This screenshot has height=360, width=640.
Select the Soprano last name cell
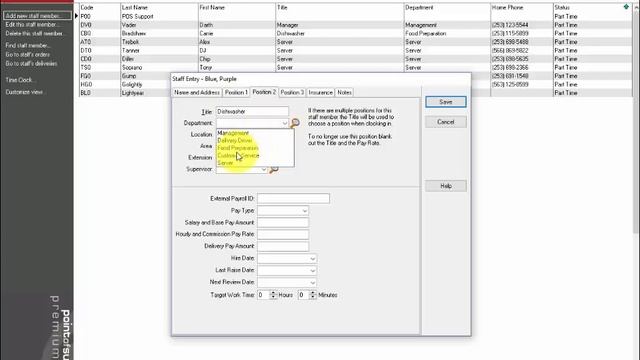[x=159, y=68]
